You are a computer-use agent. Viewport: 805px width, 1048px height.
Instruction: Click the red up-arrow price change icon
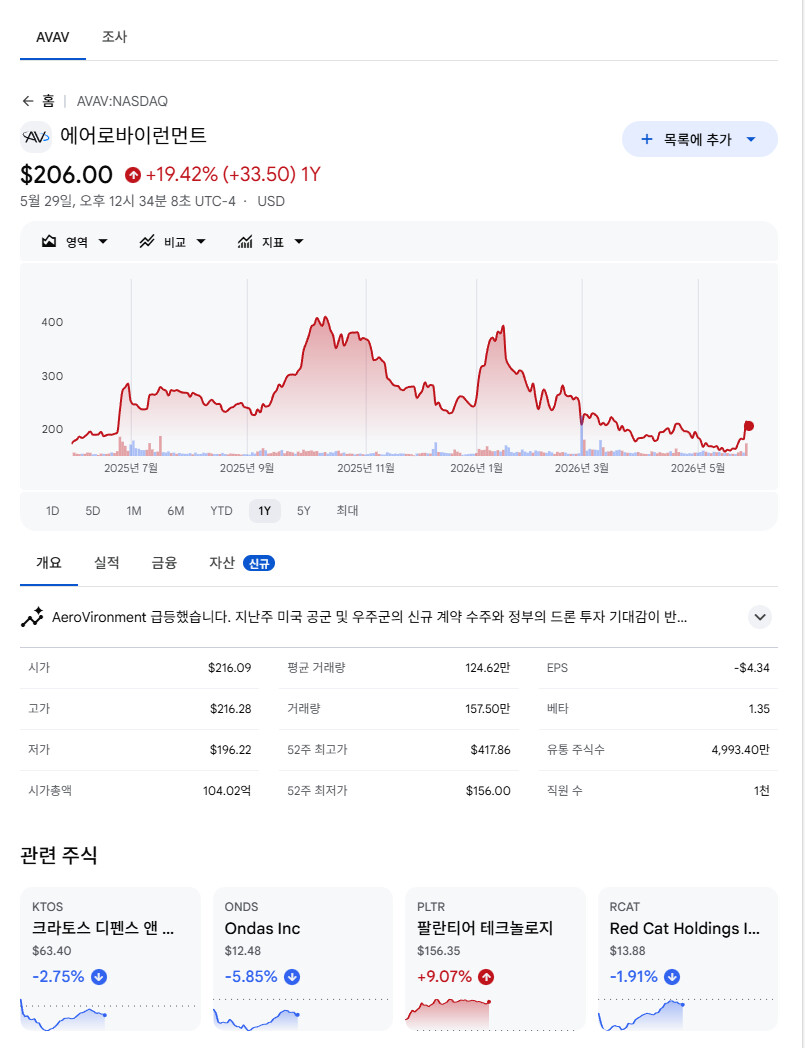pyautogui.click(x=132, y=175)
